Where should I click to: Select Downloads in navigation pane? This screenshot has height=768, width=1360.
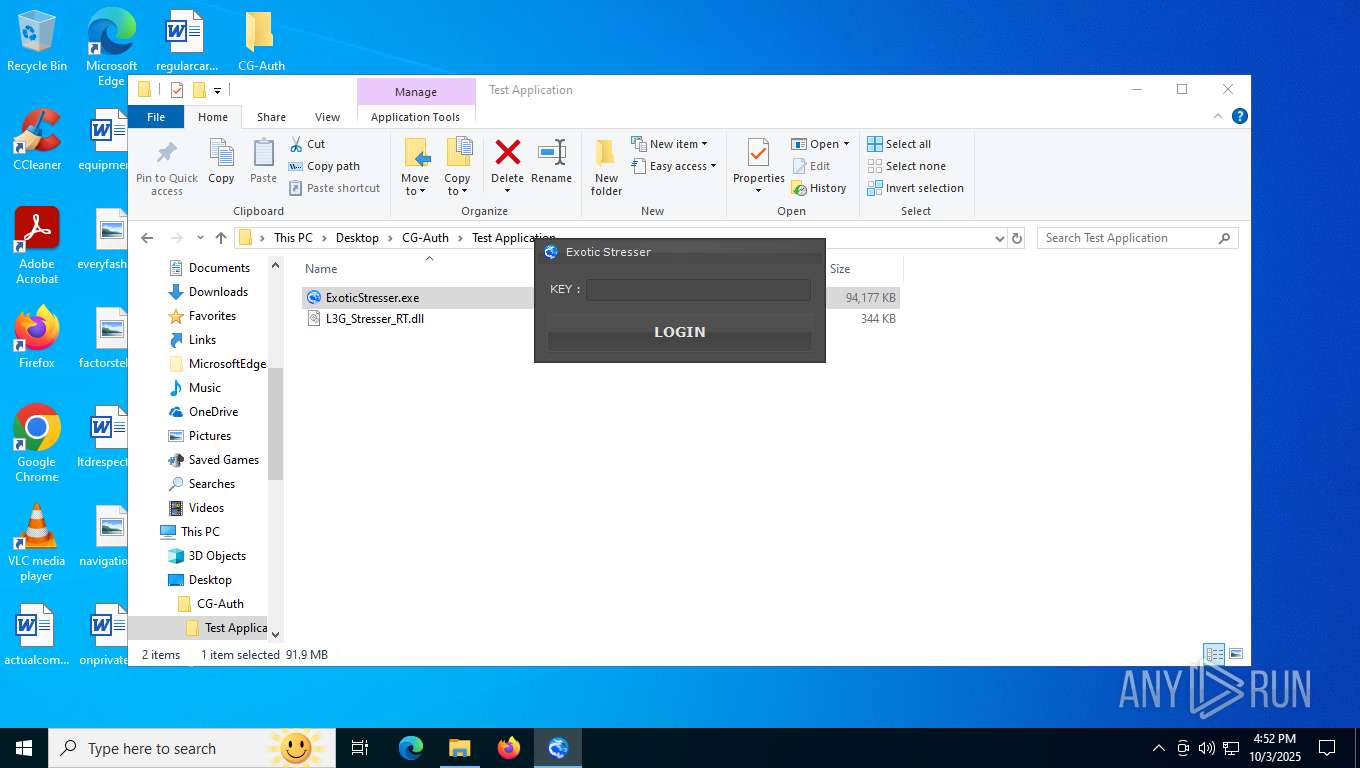(x=218, y=292)
